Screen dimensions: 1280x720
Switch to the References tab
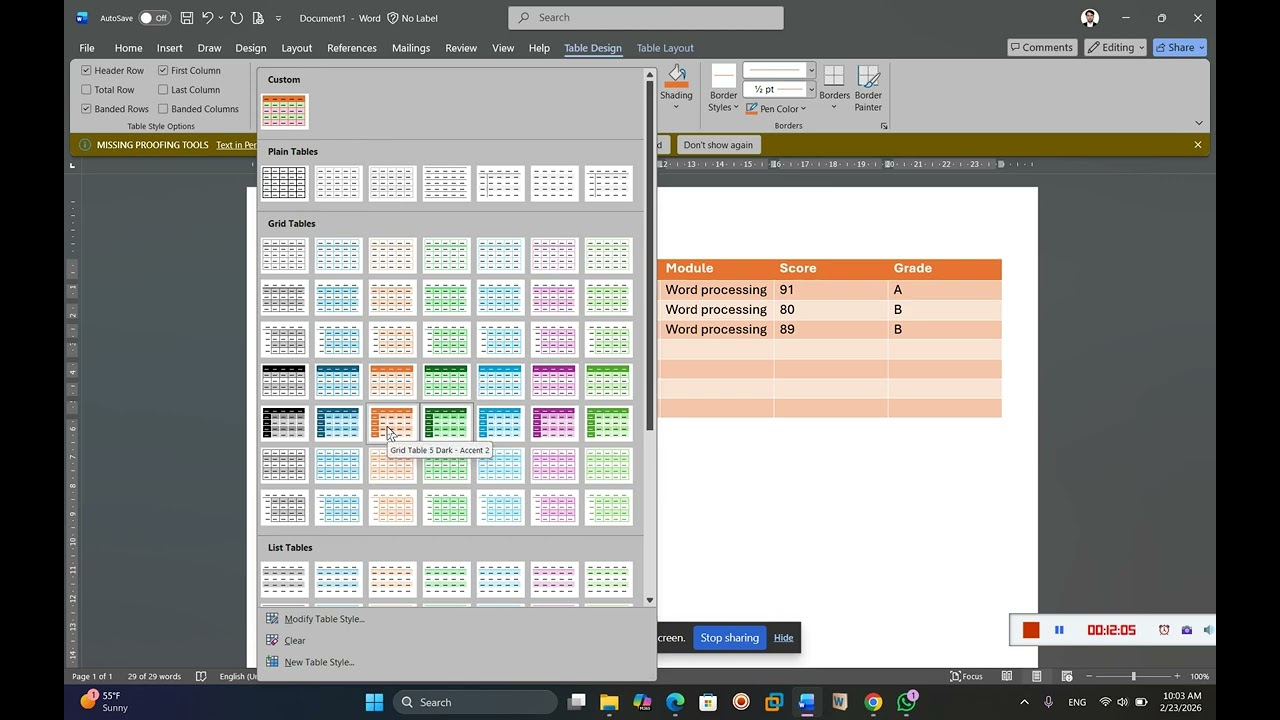click(352, 48)
